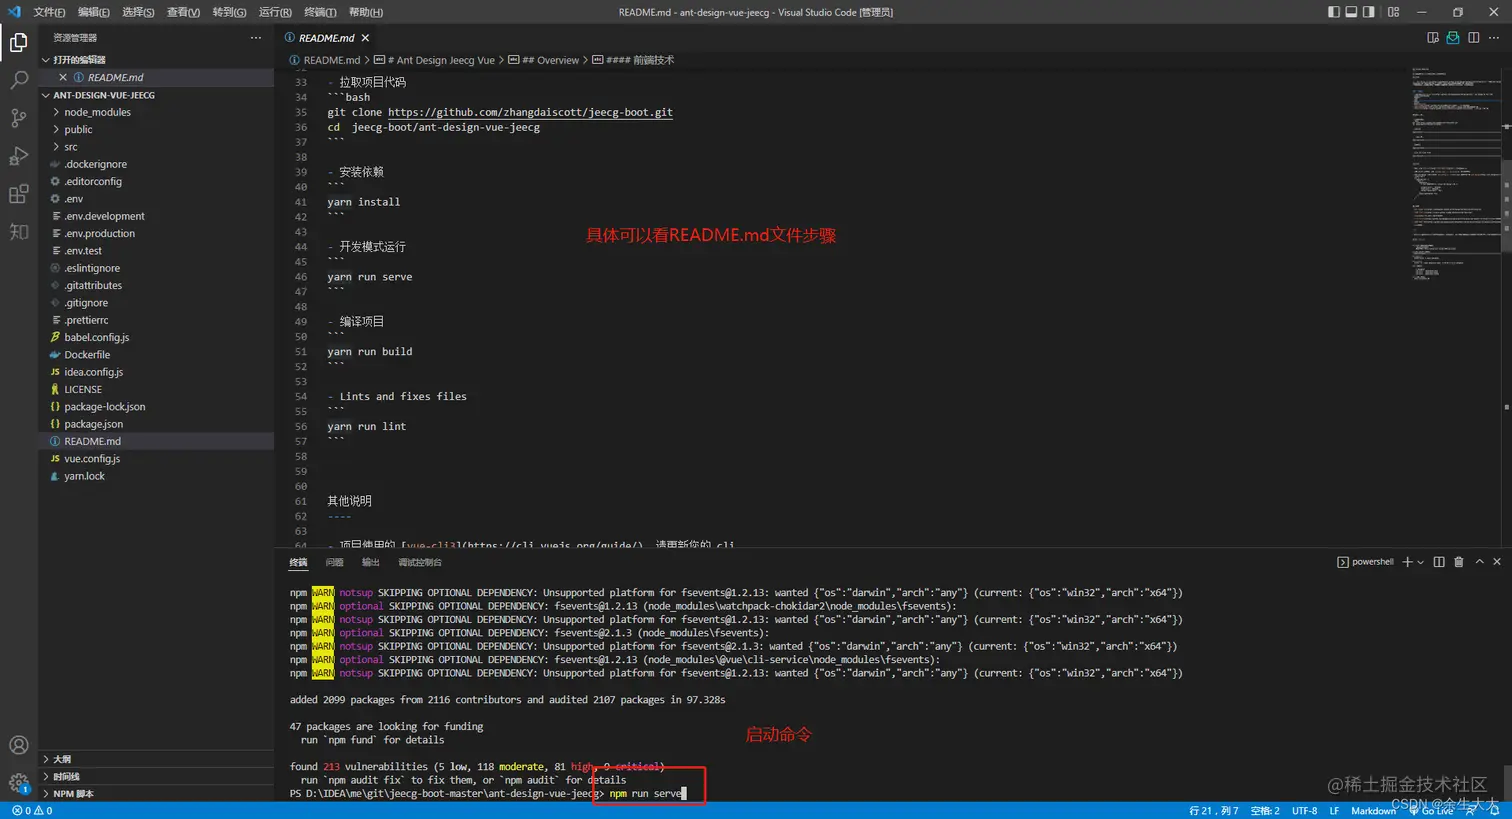This screenshot has height=819, width=1512.
Task: Close README.md in Open Editors list
Action: tap(63, 77)
